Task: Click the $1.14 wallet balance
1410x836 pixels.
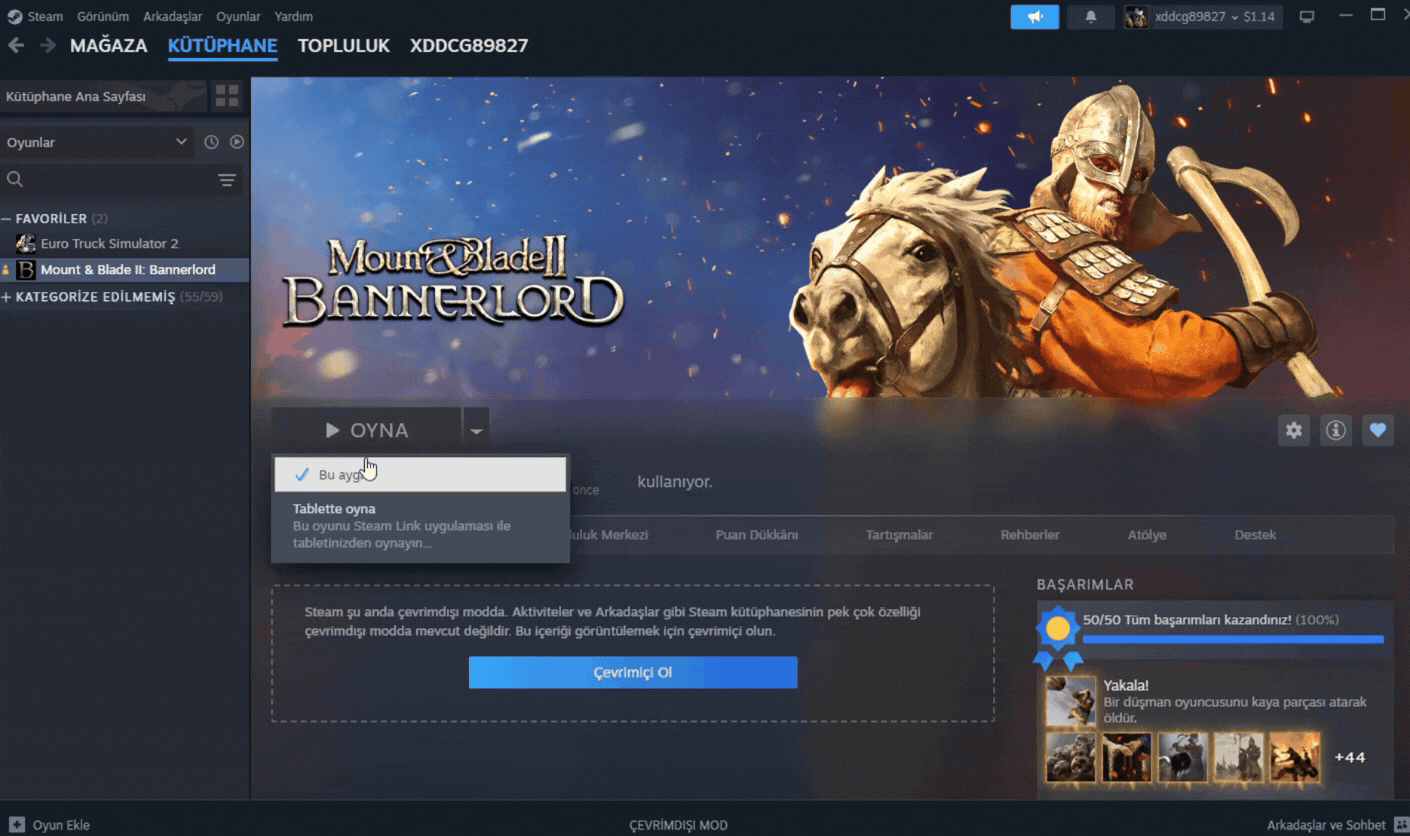Action: click(1259, 17)
